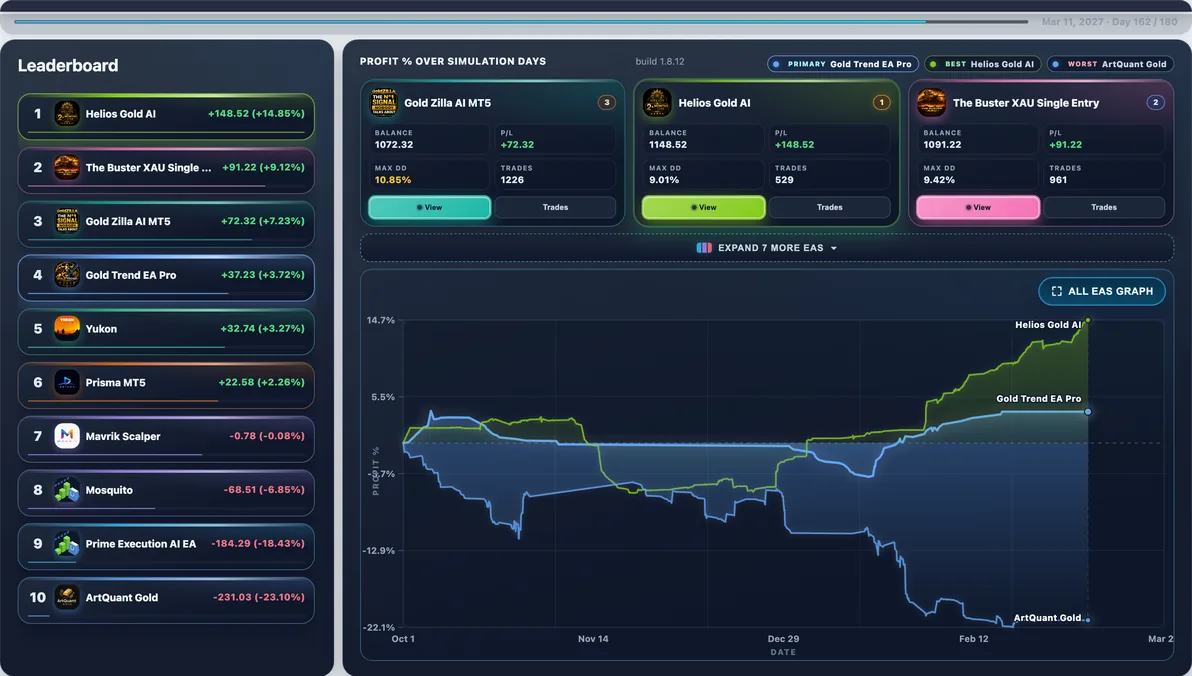The image size is (1192, 676).
Task: Click rank badge 2 on The Buster card
Action: (1156, 103)
